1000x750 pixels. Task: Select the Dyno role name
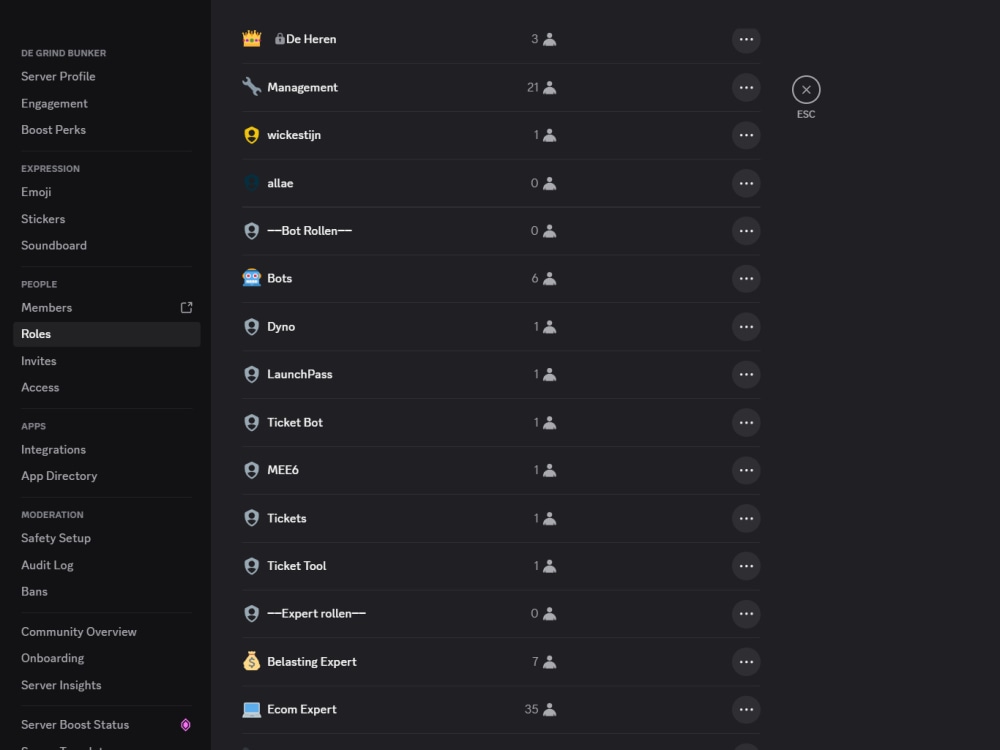pyautogui.click(x=281, y=327)
